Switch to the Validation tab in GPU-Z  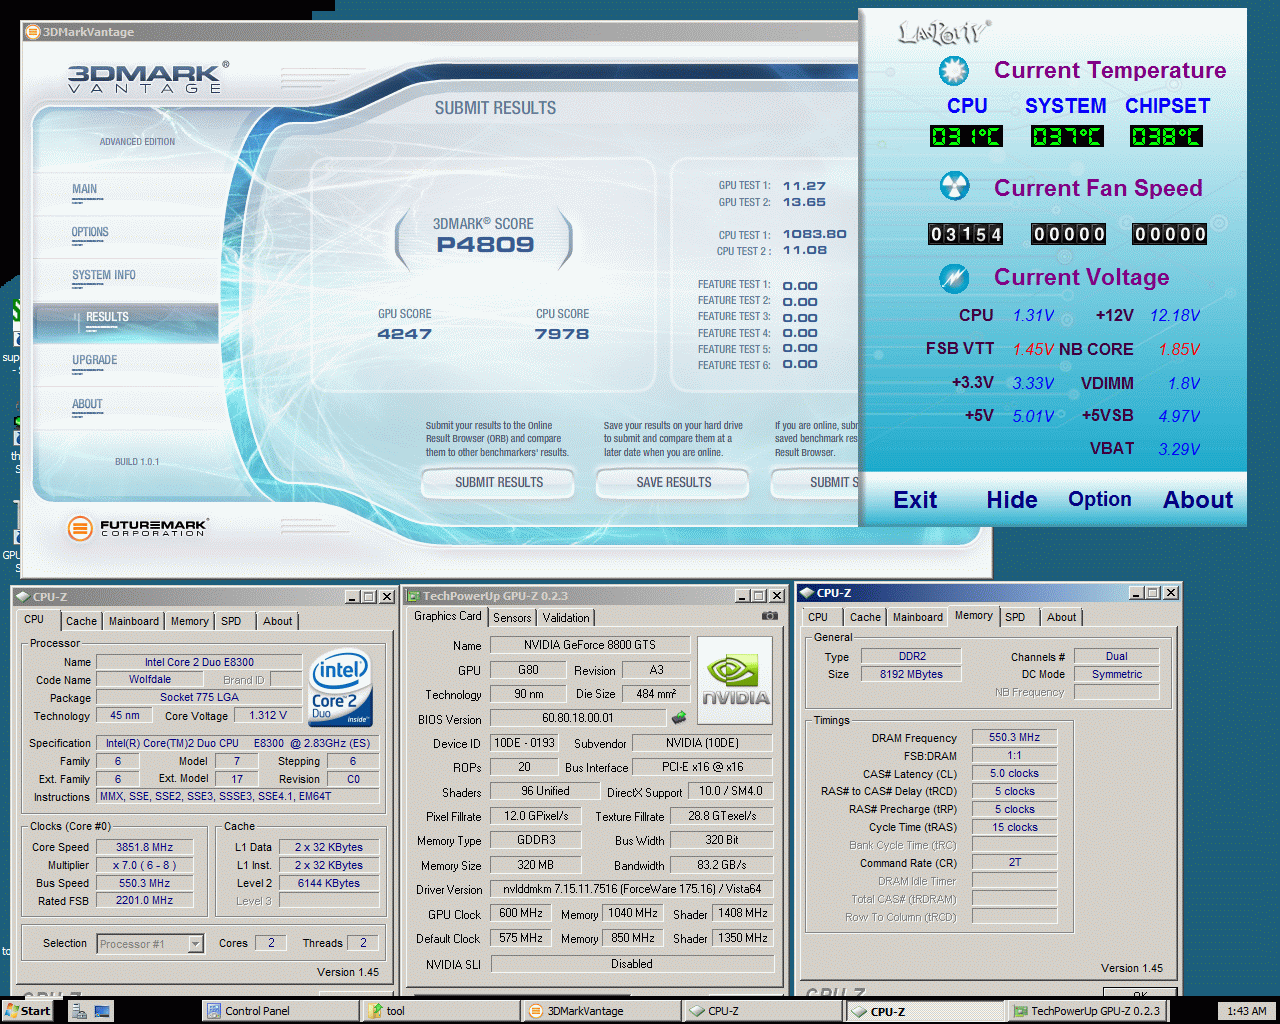pos(566,618)
